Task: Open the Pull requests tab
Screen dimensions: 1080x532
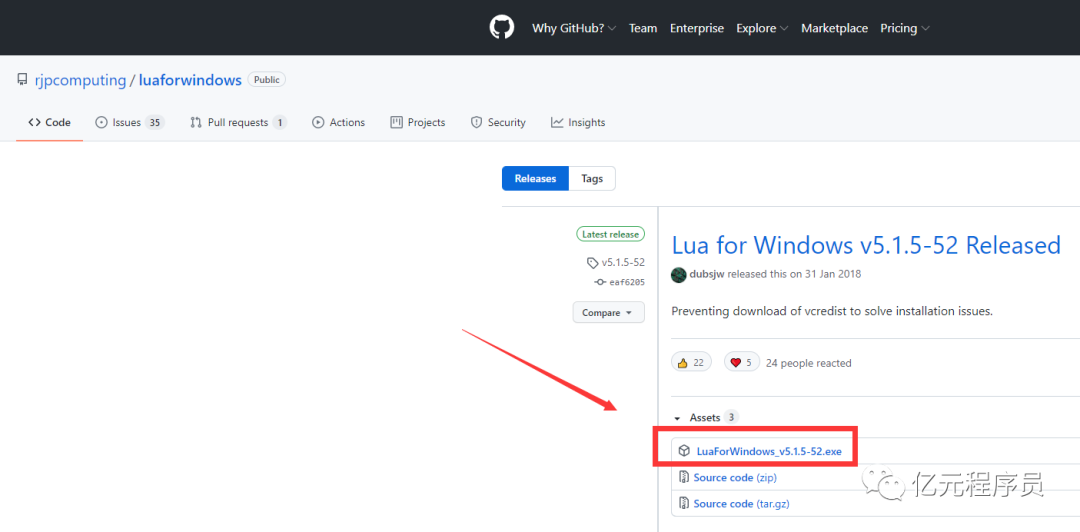Action: tap(238, 122)
